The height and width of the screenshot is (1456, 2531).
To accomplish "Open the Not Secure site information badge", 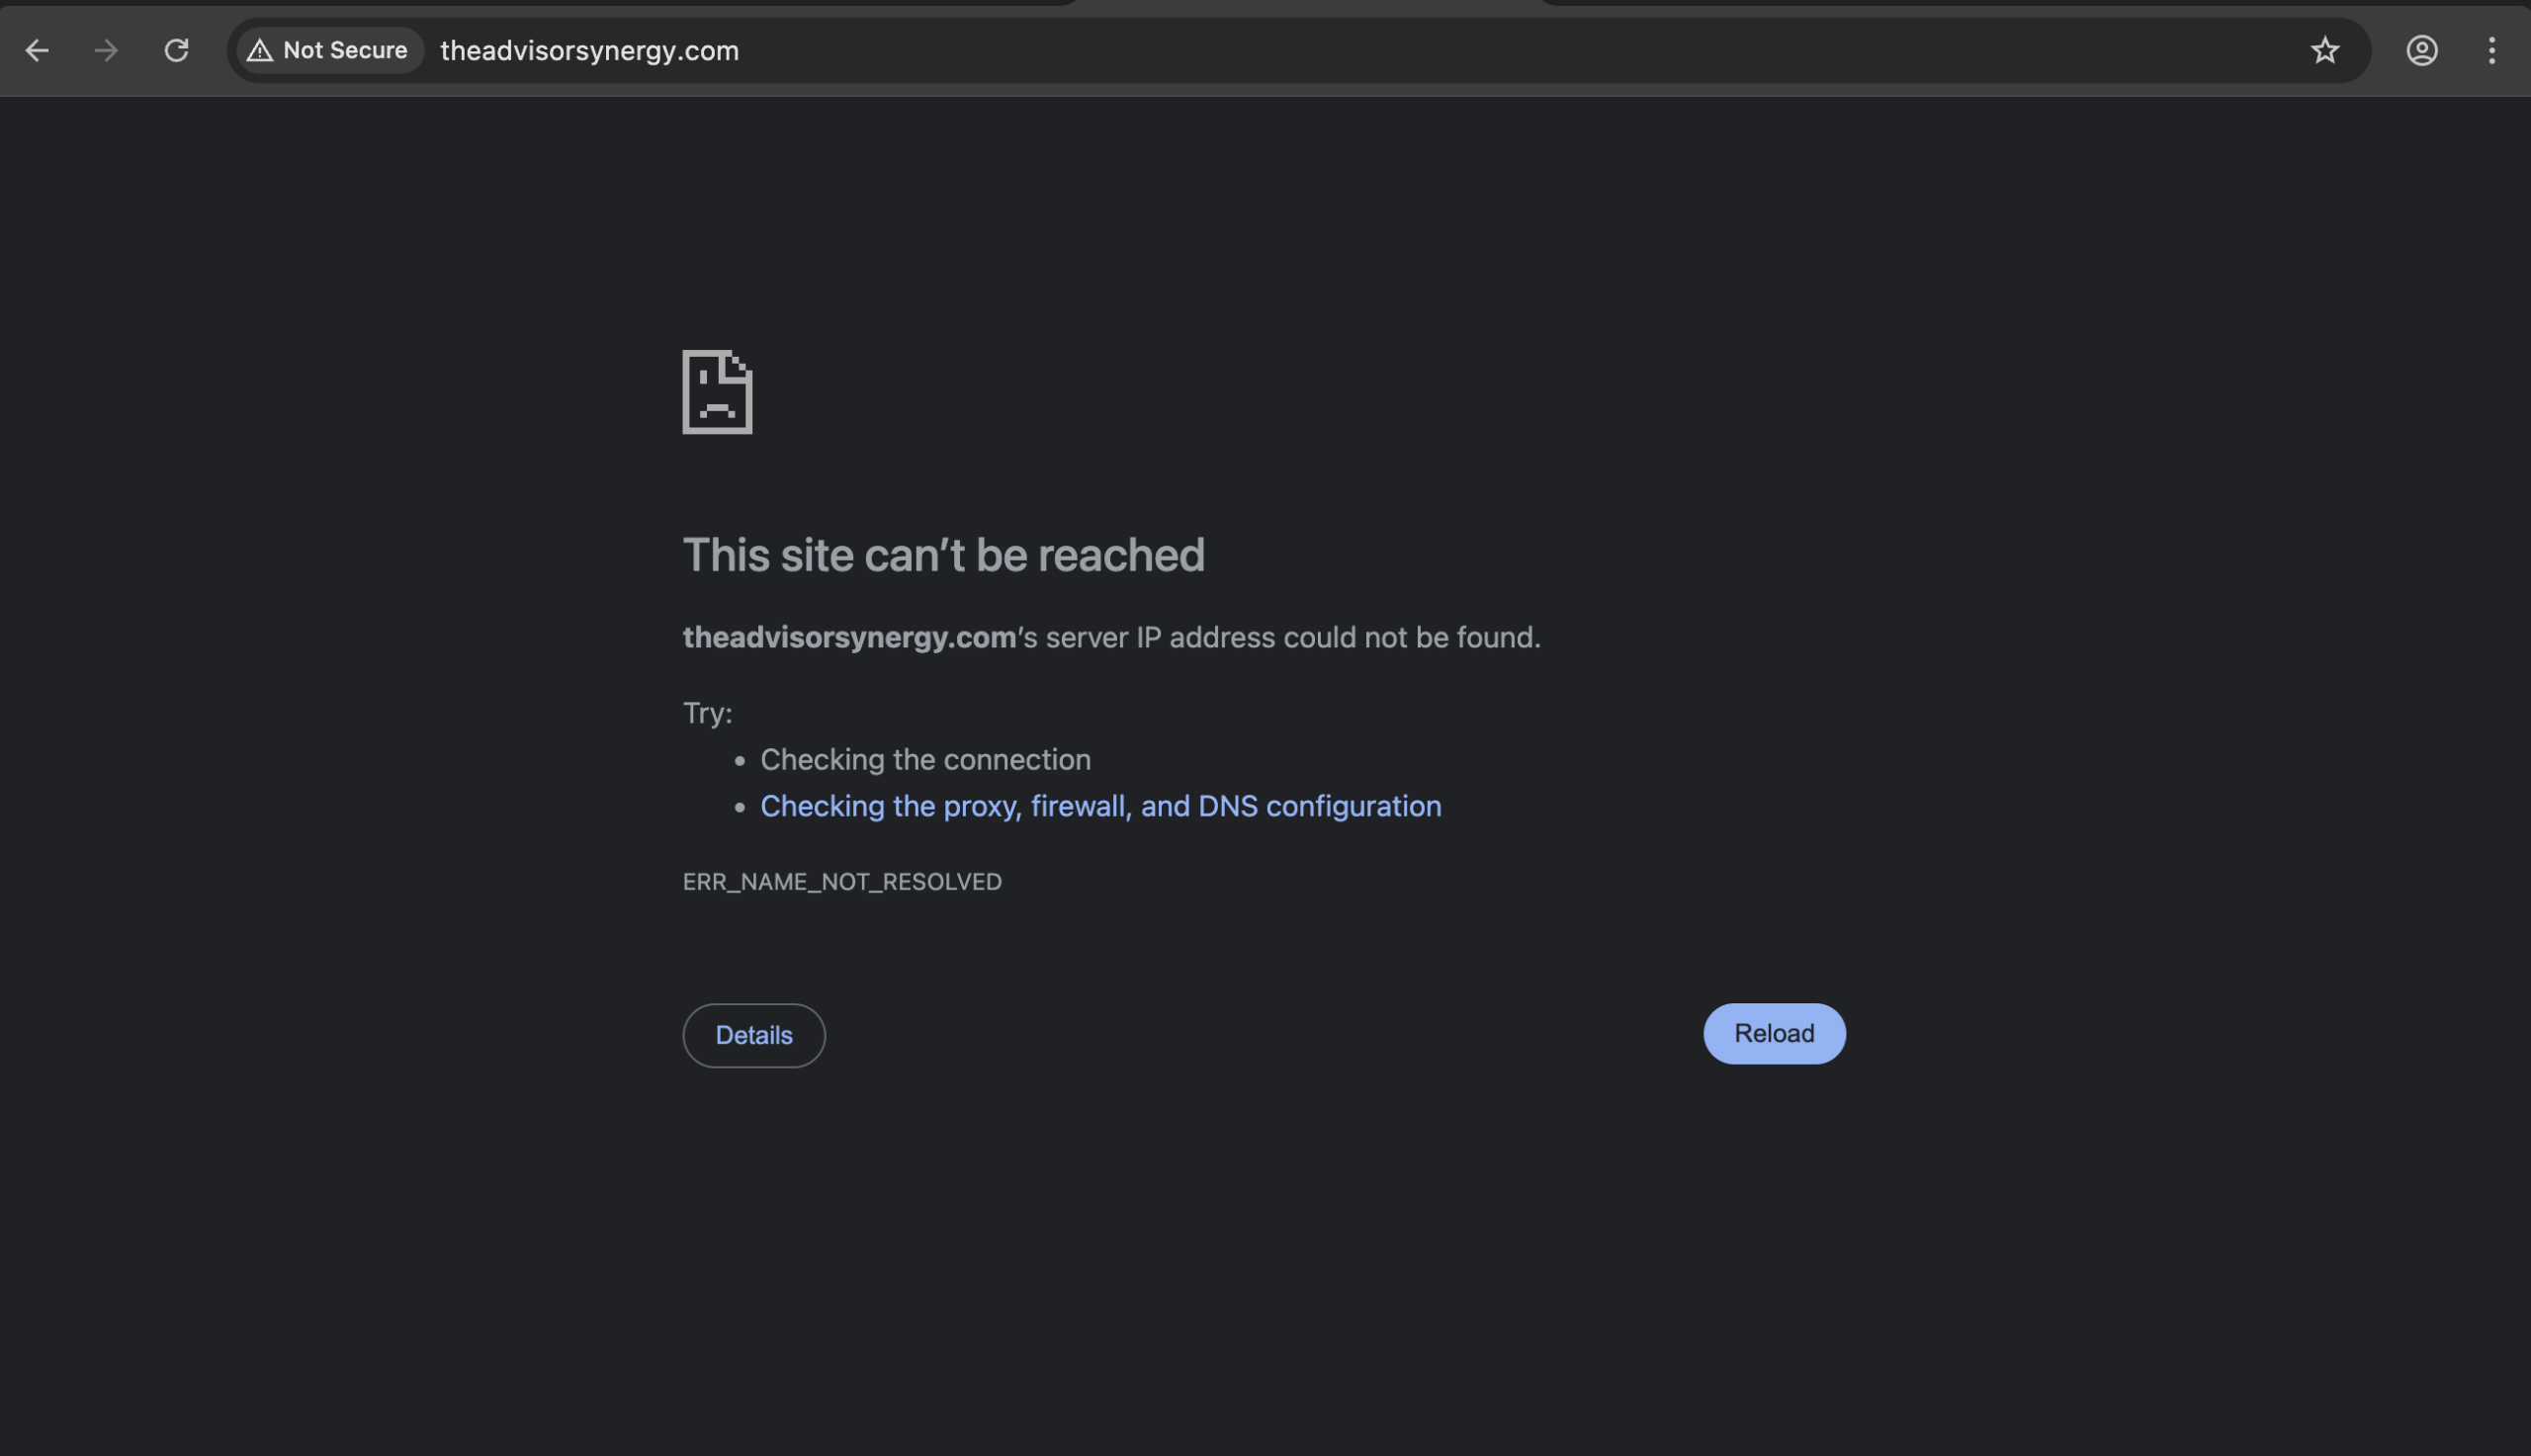I will click(x=327, y=50).
